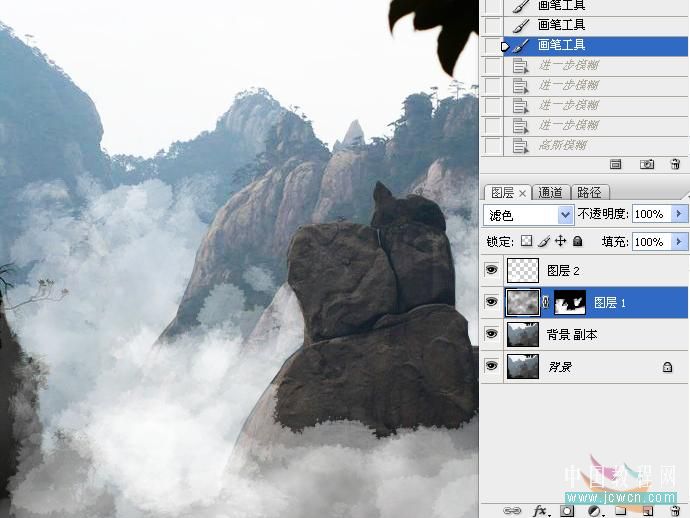
Task: Create a new layer
Action: pos(647,511)
